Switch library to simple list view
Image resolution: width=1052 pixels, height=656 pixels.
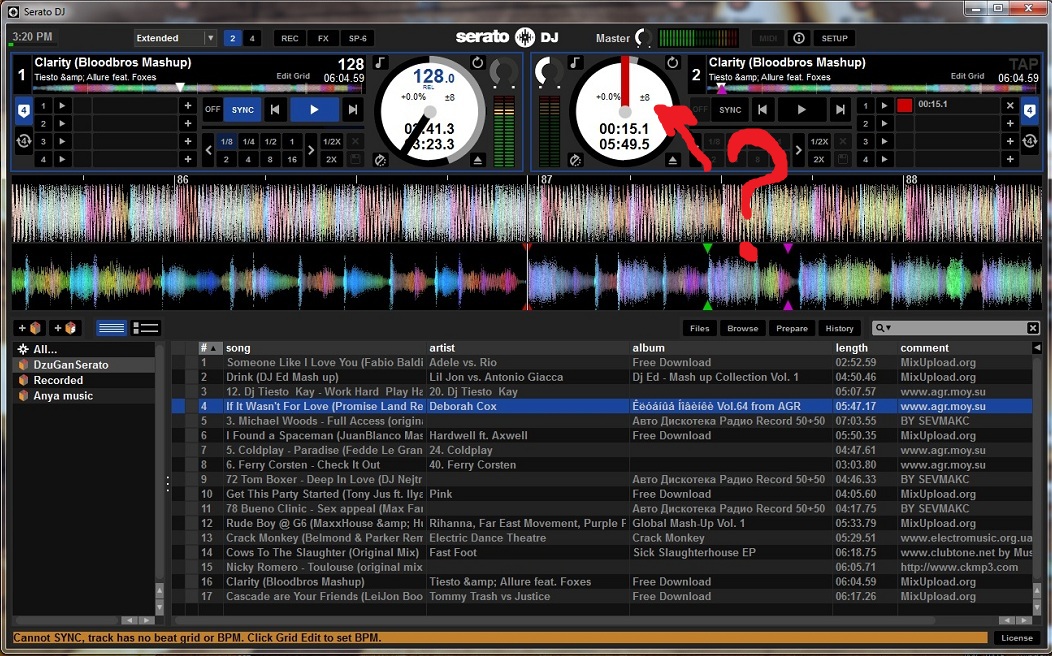click(x=111, y=328)
